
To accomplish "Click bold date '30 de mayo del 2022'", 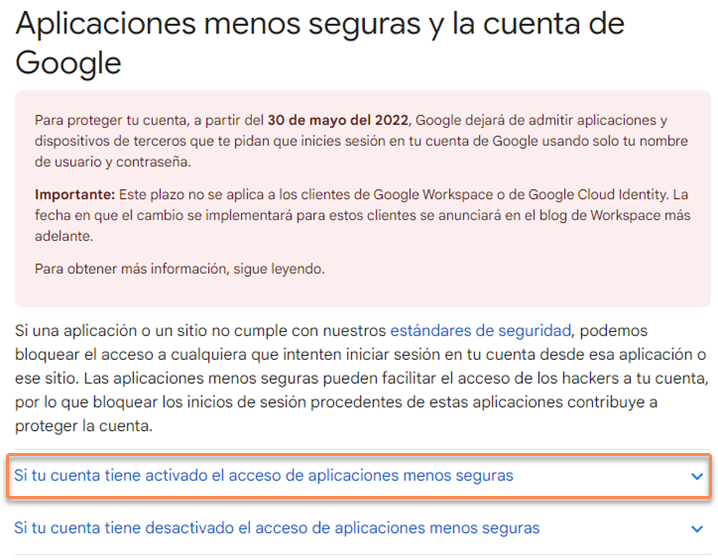I will (338, 120).
